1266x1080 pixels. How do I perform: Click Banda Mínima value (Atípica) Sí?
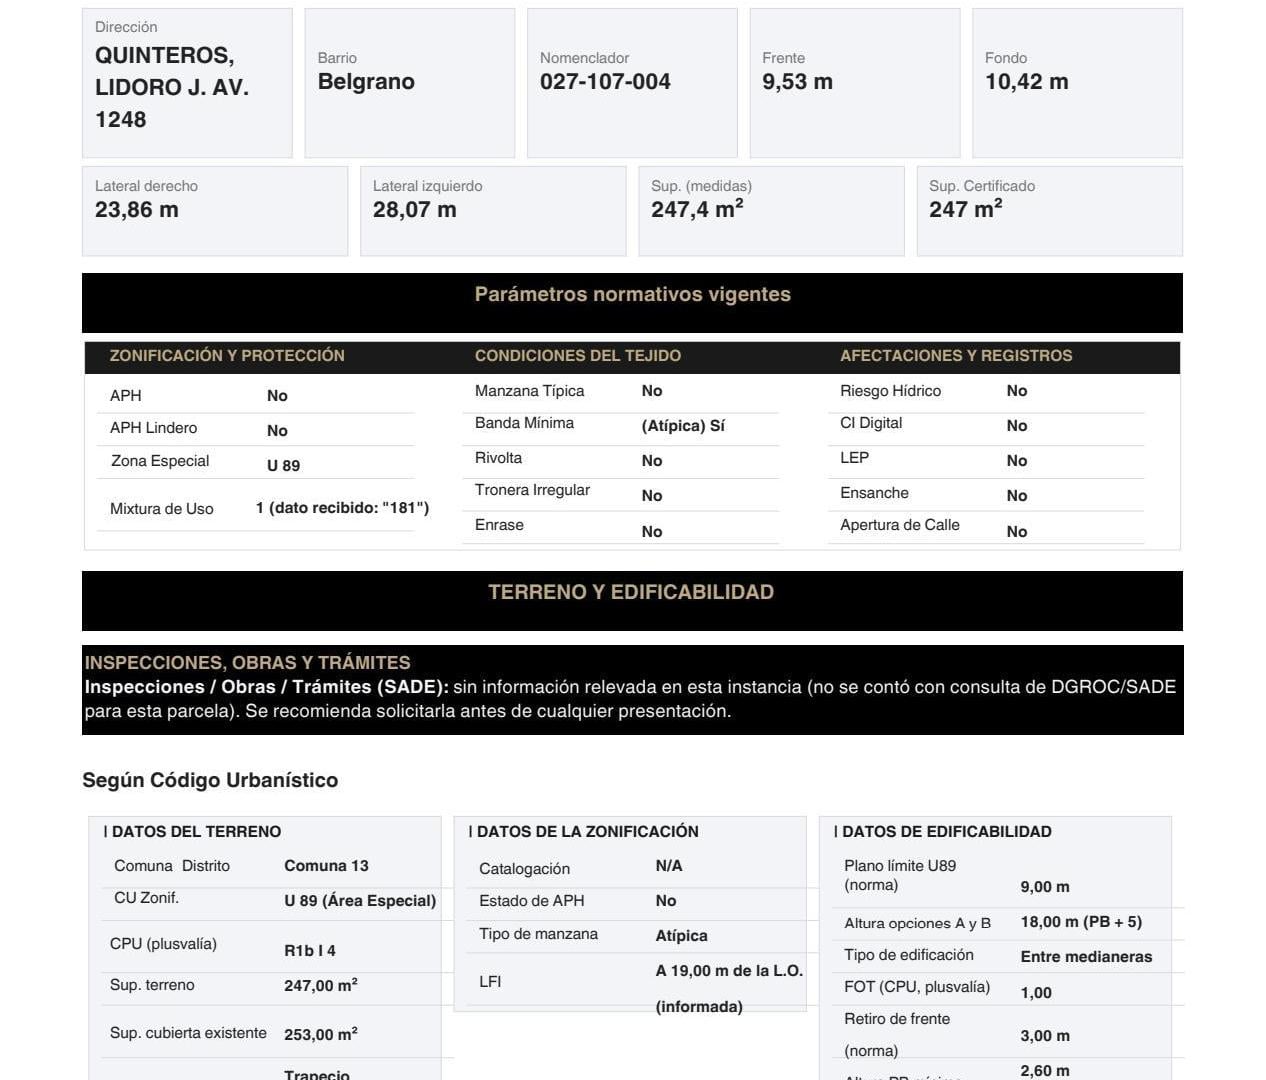[683, 426]
